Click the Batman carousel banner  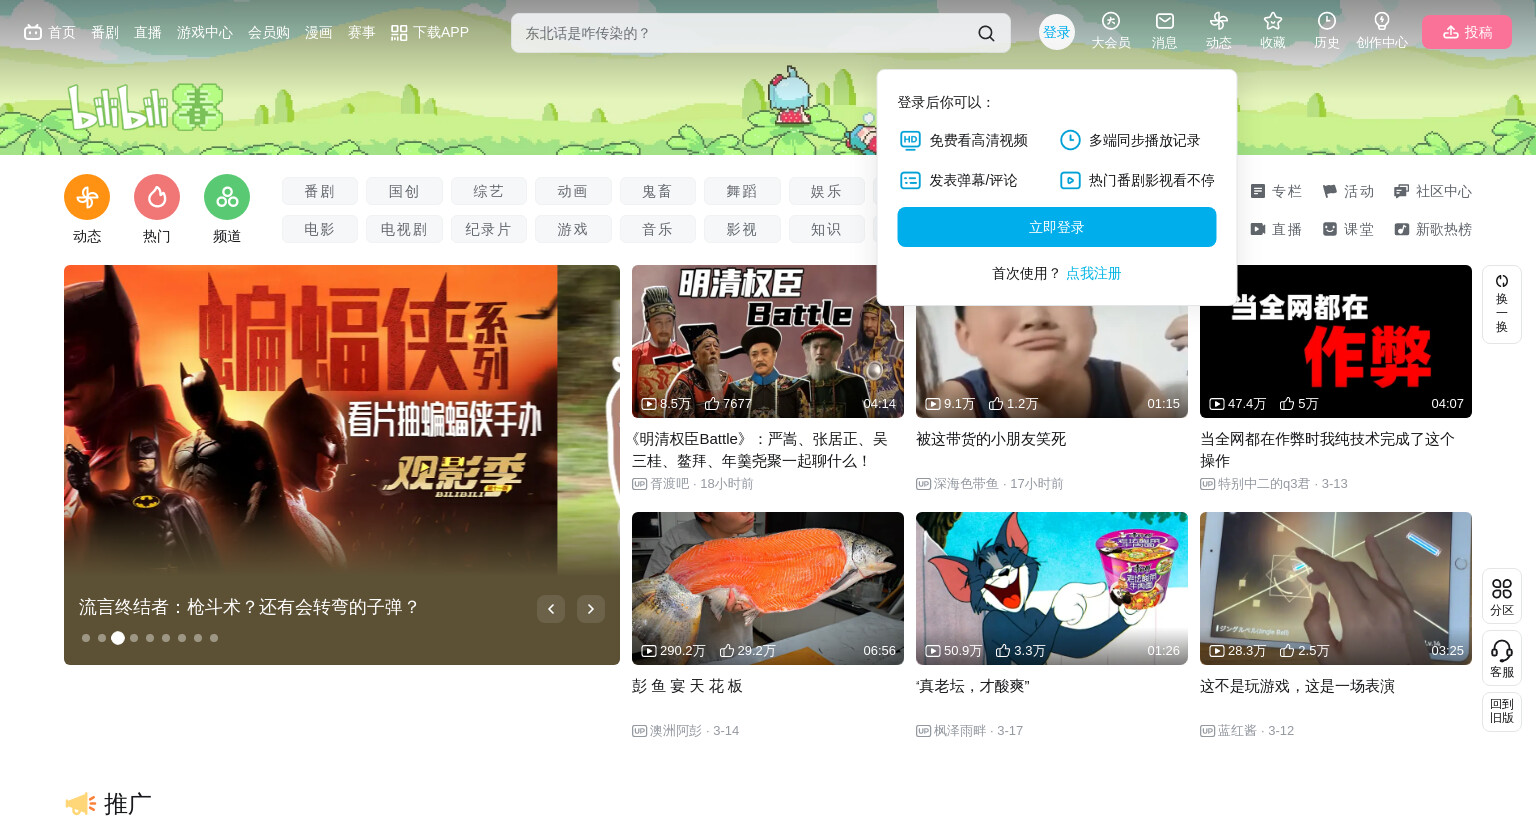(342, 465)
